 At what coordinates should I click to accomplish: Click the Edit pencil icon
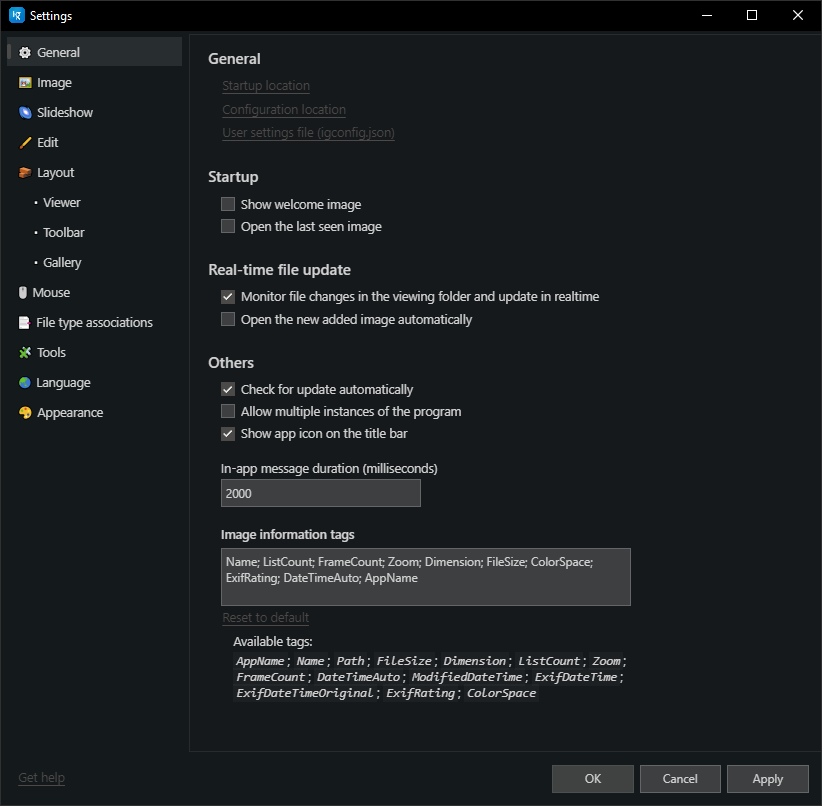25,143
